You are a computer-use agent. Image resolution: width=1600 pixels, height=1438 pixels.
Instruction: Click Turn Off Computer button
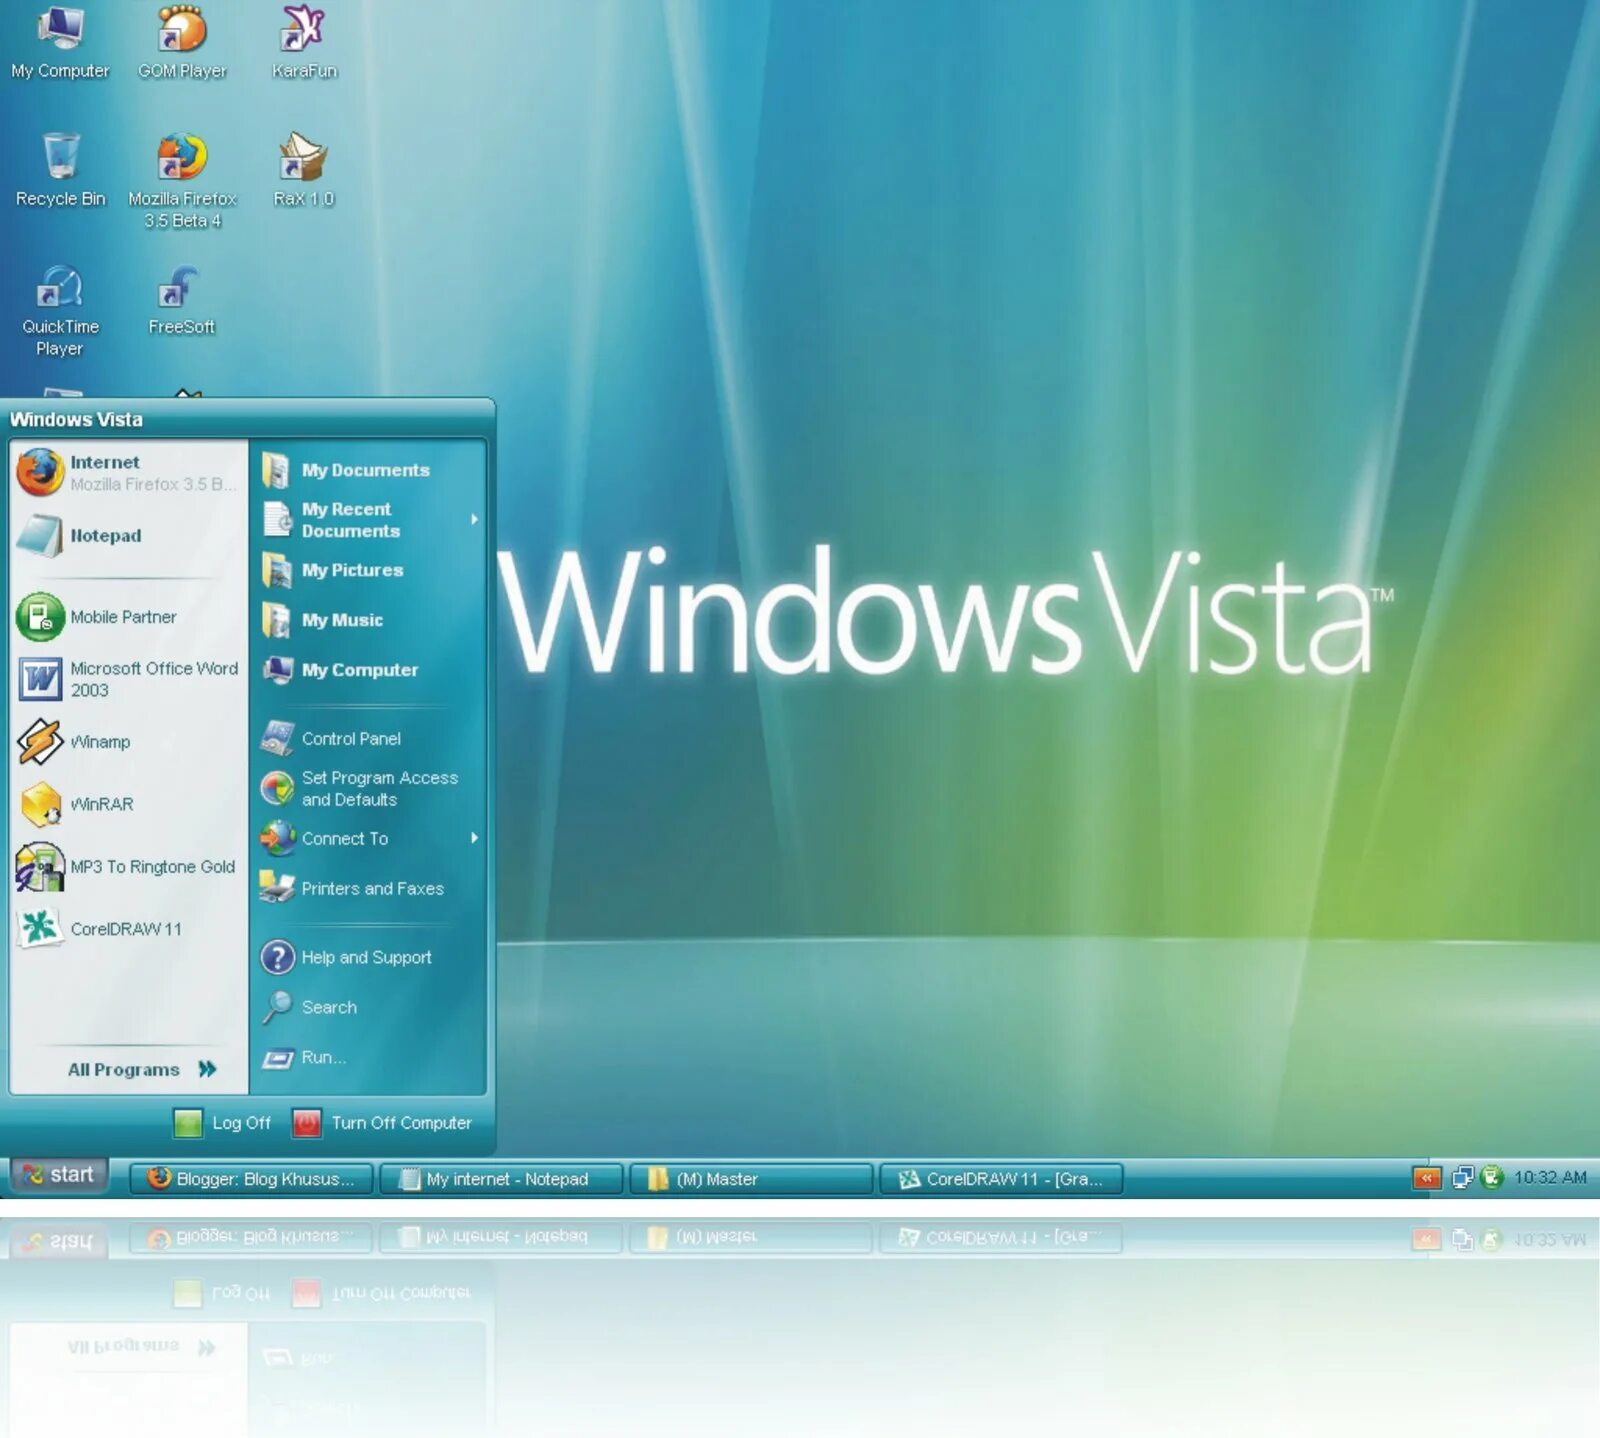point(382,1123)
